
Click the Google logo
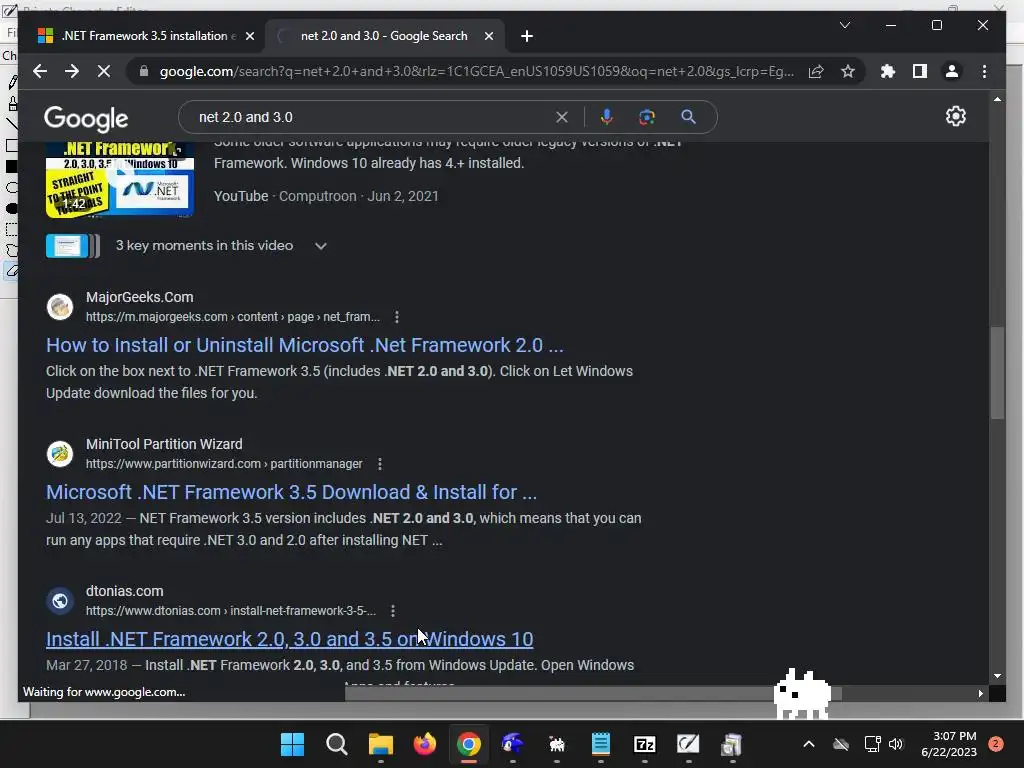coord(86,119)
